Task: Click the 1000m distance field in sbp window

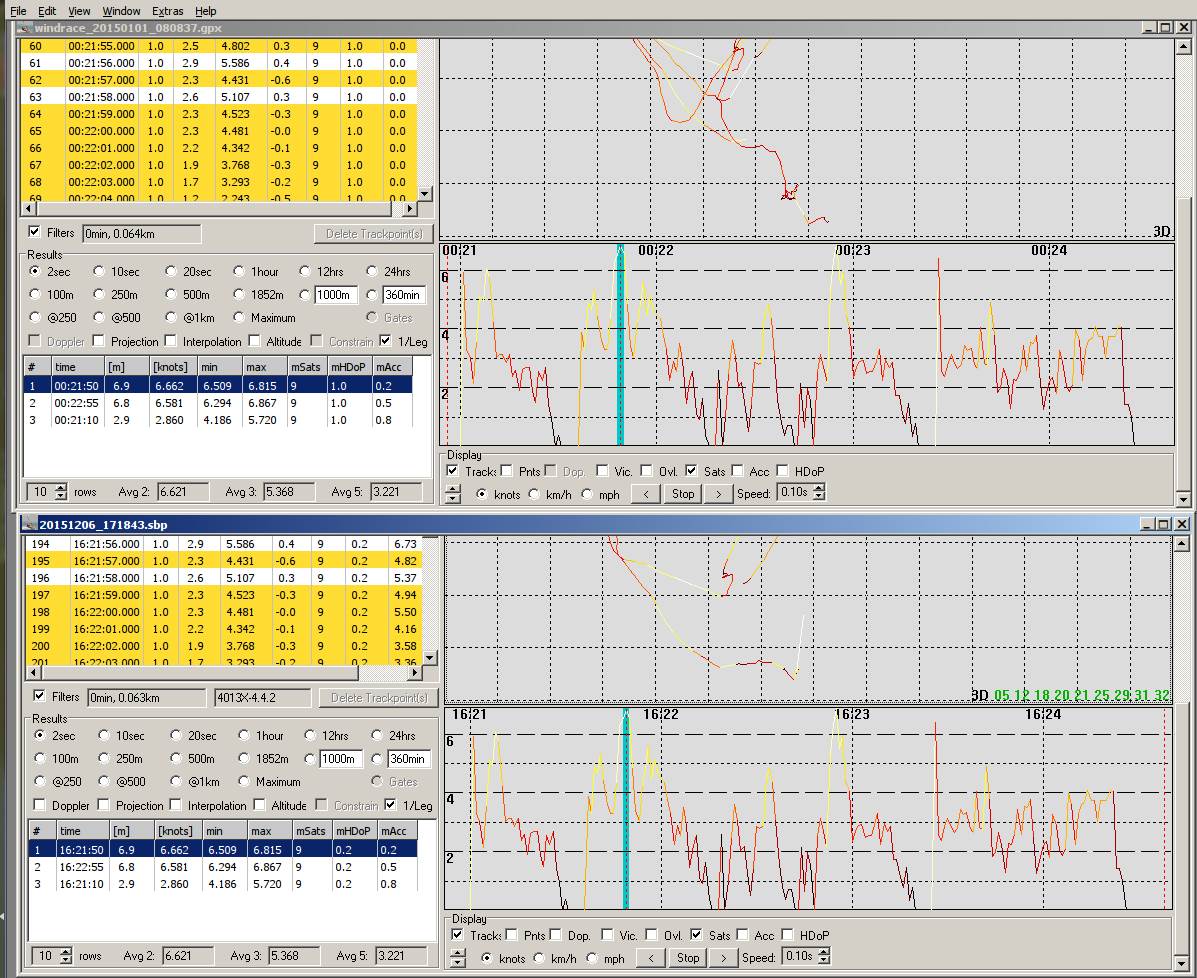Action: tap(339, 759)
